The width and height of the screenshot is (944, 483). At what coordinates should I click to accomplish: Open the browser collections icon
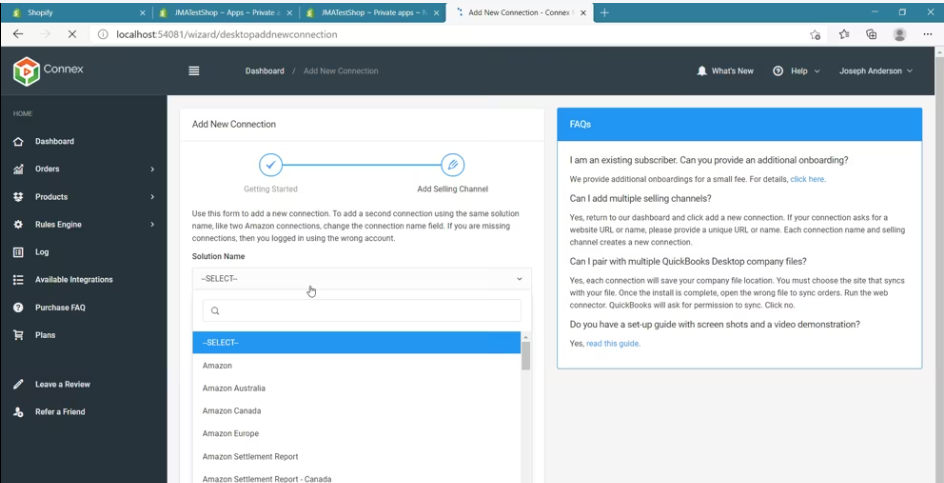pos(871,34)
